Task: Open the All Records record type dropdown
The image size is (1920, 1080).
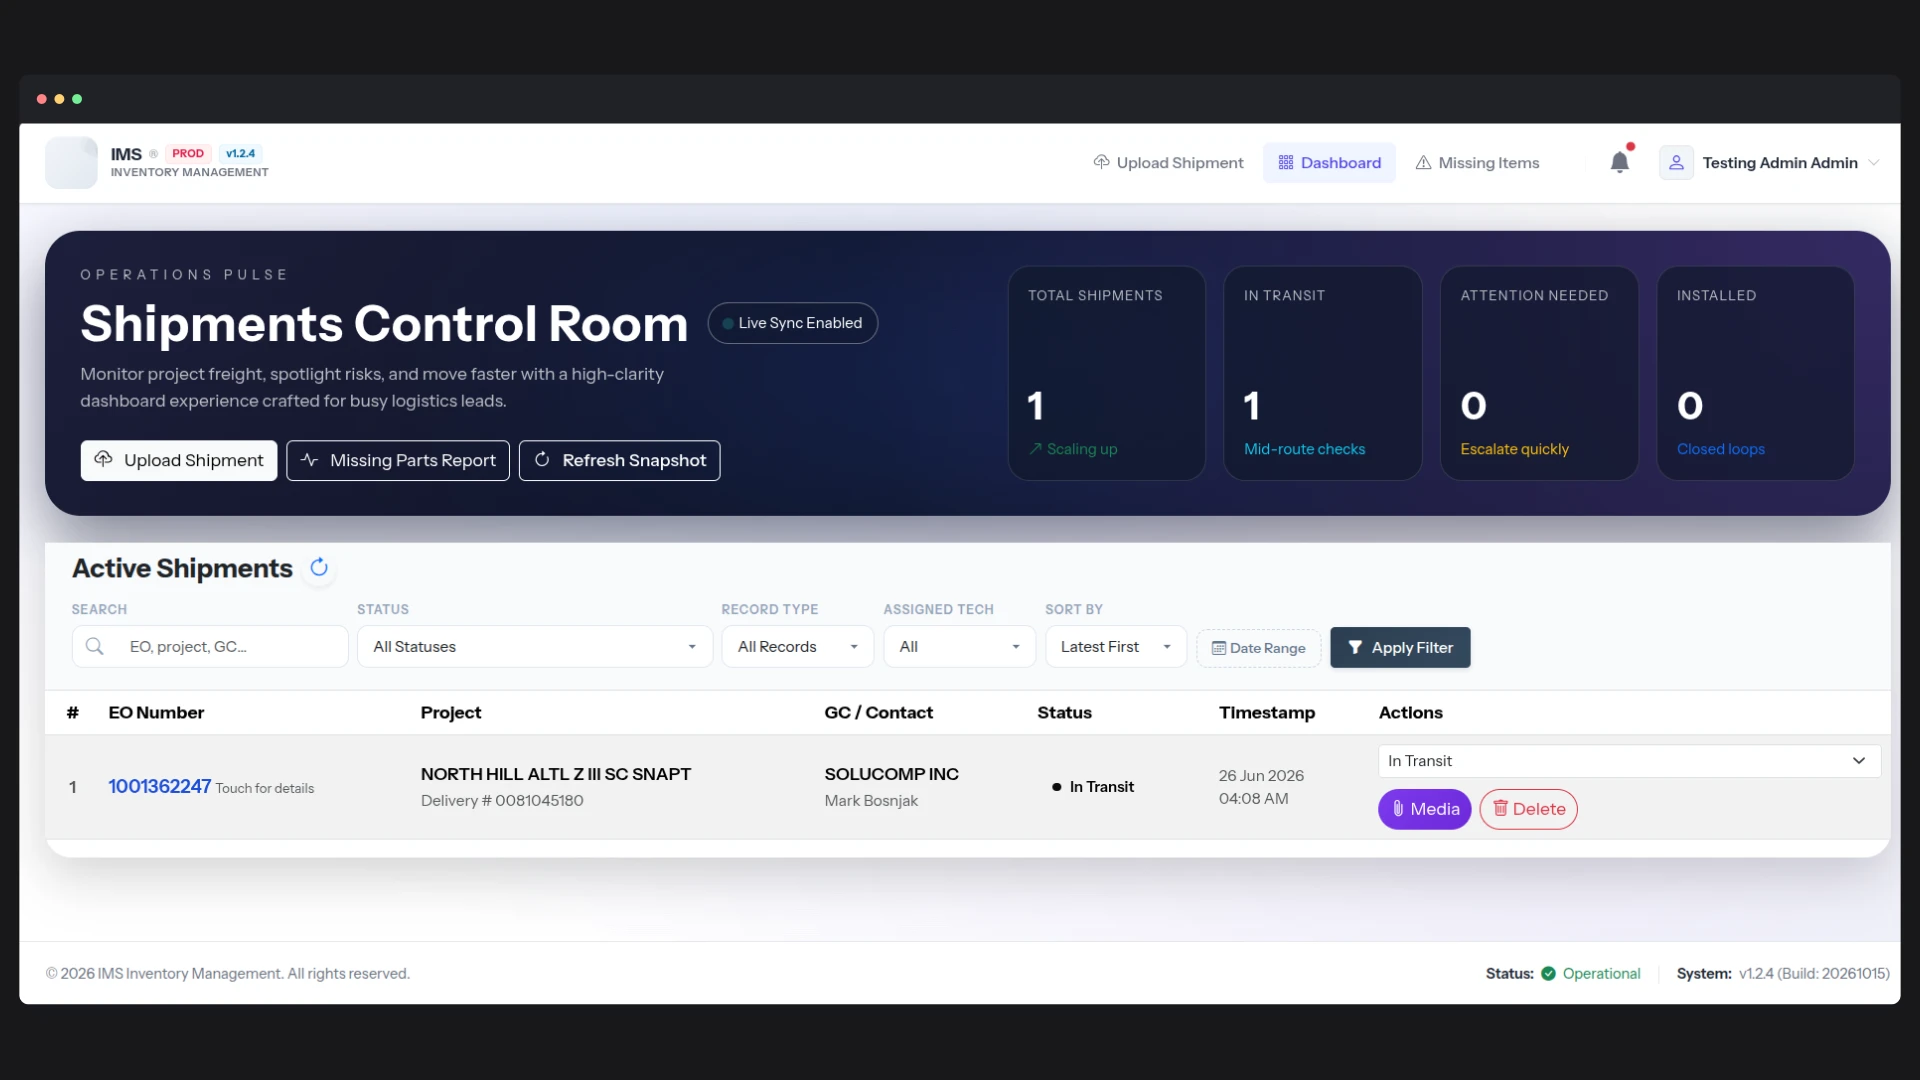Action: pyautogui.click(x=797, y=647)
